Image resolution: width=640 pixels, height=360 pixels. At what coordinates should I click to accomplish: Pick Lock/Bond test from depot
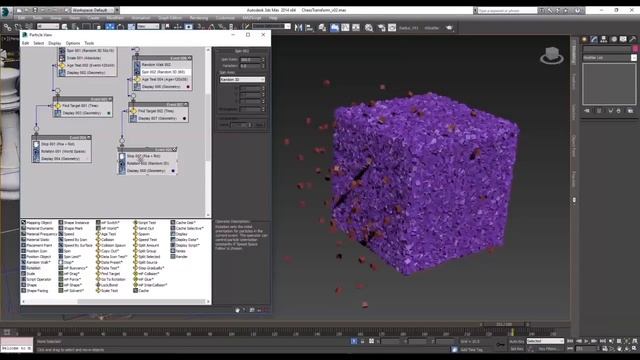pyautogui.click(x=107, y=285)
